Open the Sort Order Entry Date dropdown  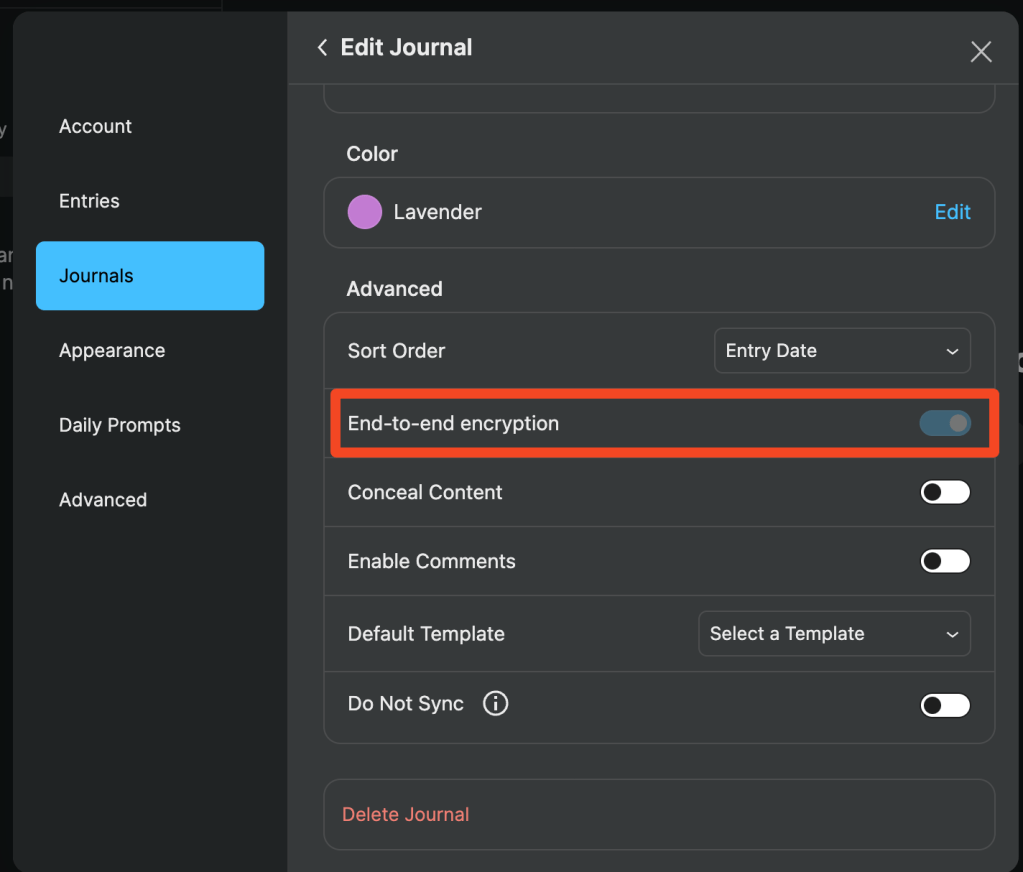pyautogui.click(x=842, y=351)
